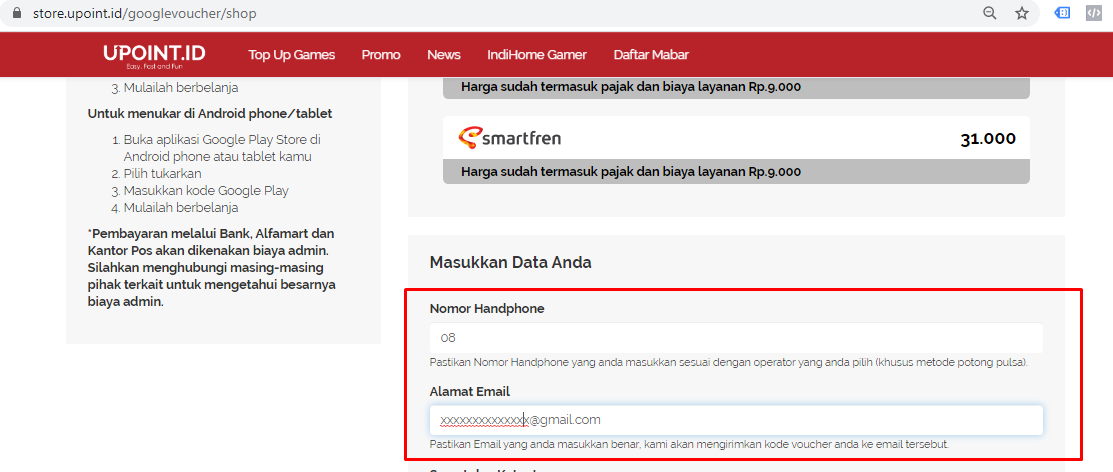Click the smartfren logo
This screenshot has height=472, width=1113.
coord(510,137)
